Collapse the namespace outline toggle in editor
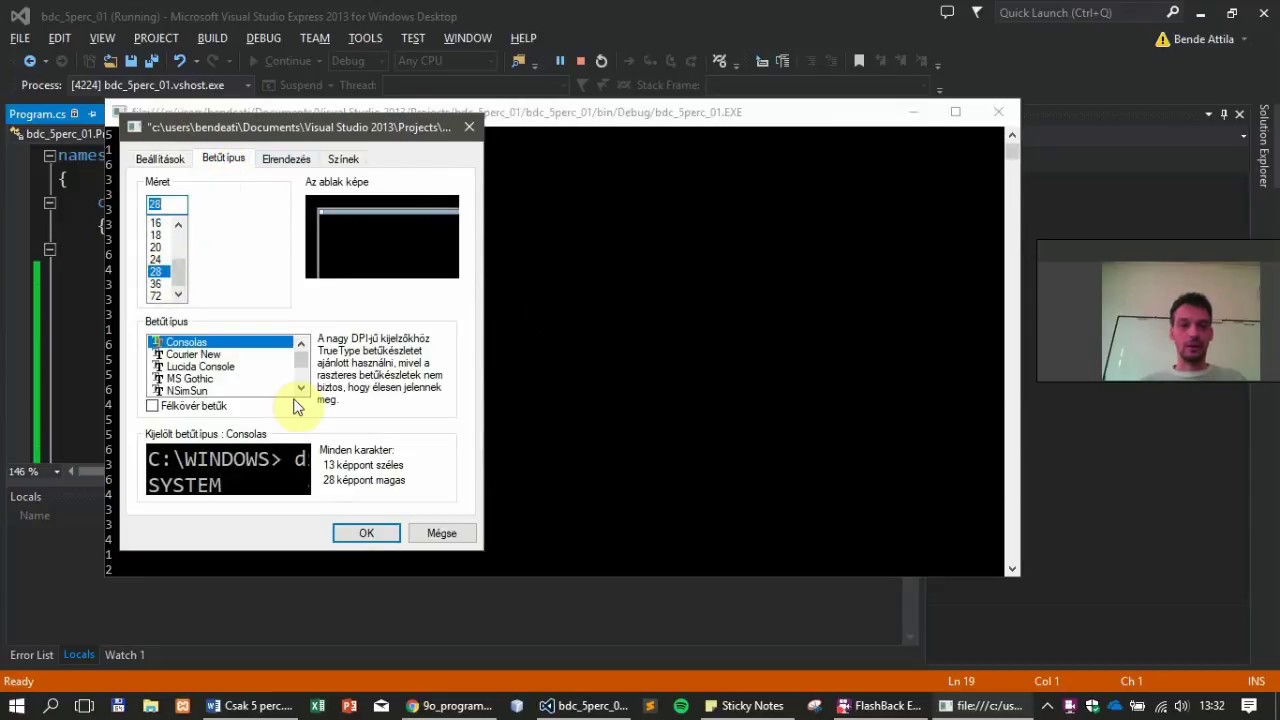This screenshot has width=1280, height=720. 49,156
